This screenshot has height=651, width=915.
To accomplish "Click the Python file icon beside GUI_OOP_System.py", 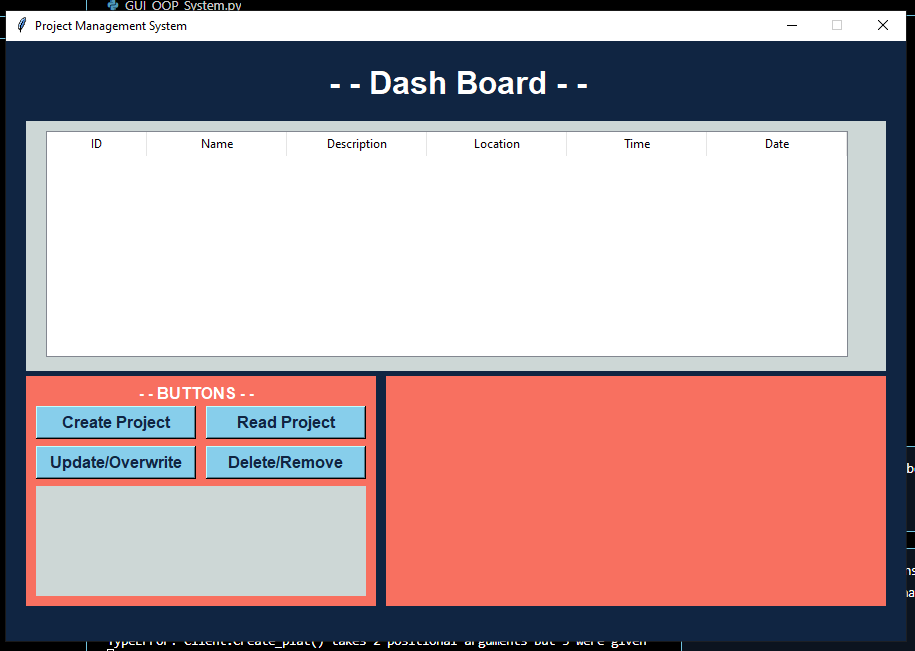I will pos(113,5).
